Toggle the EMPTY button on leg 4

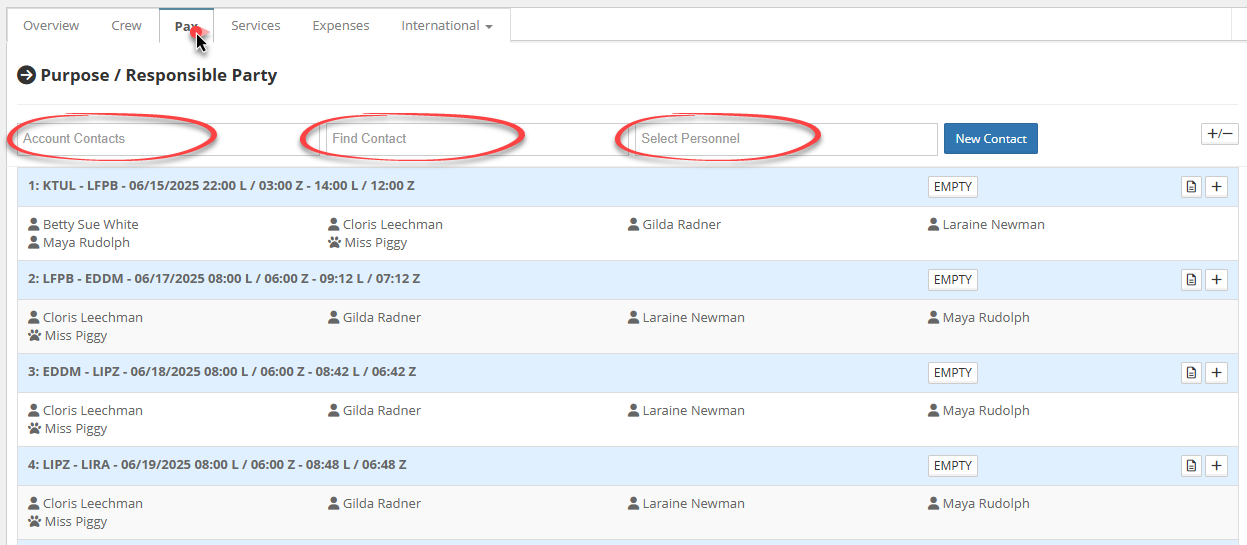952,466
